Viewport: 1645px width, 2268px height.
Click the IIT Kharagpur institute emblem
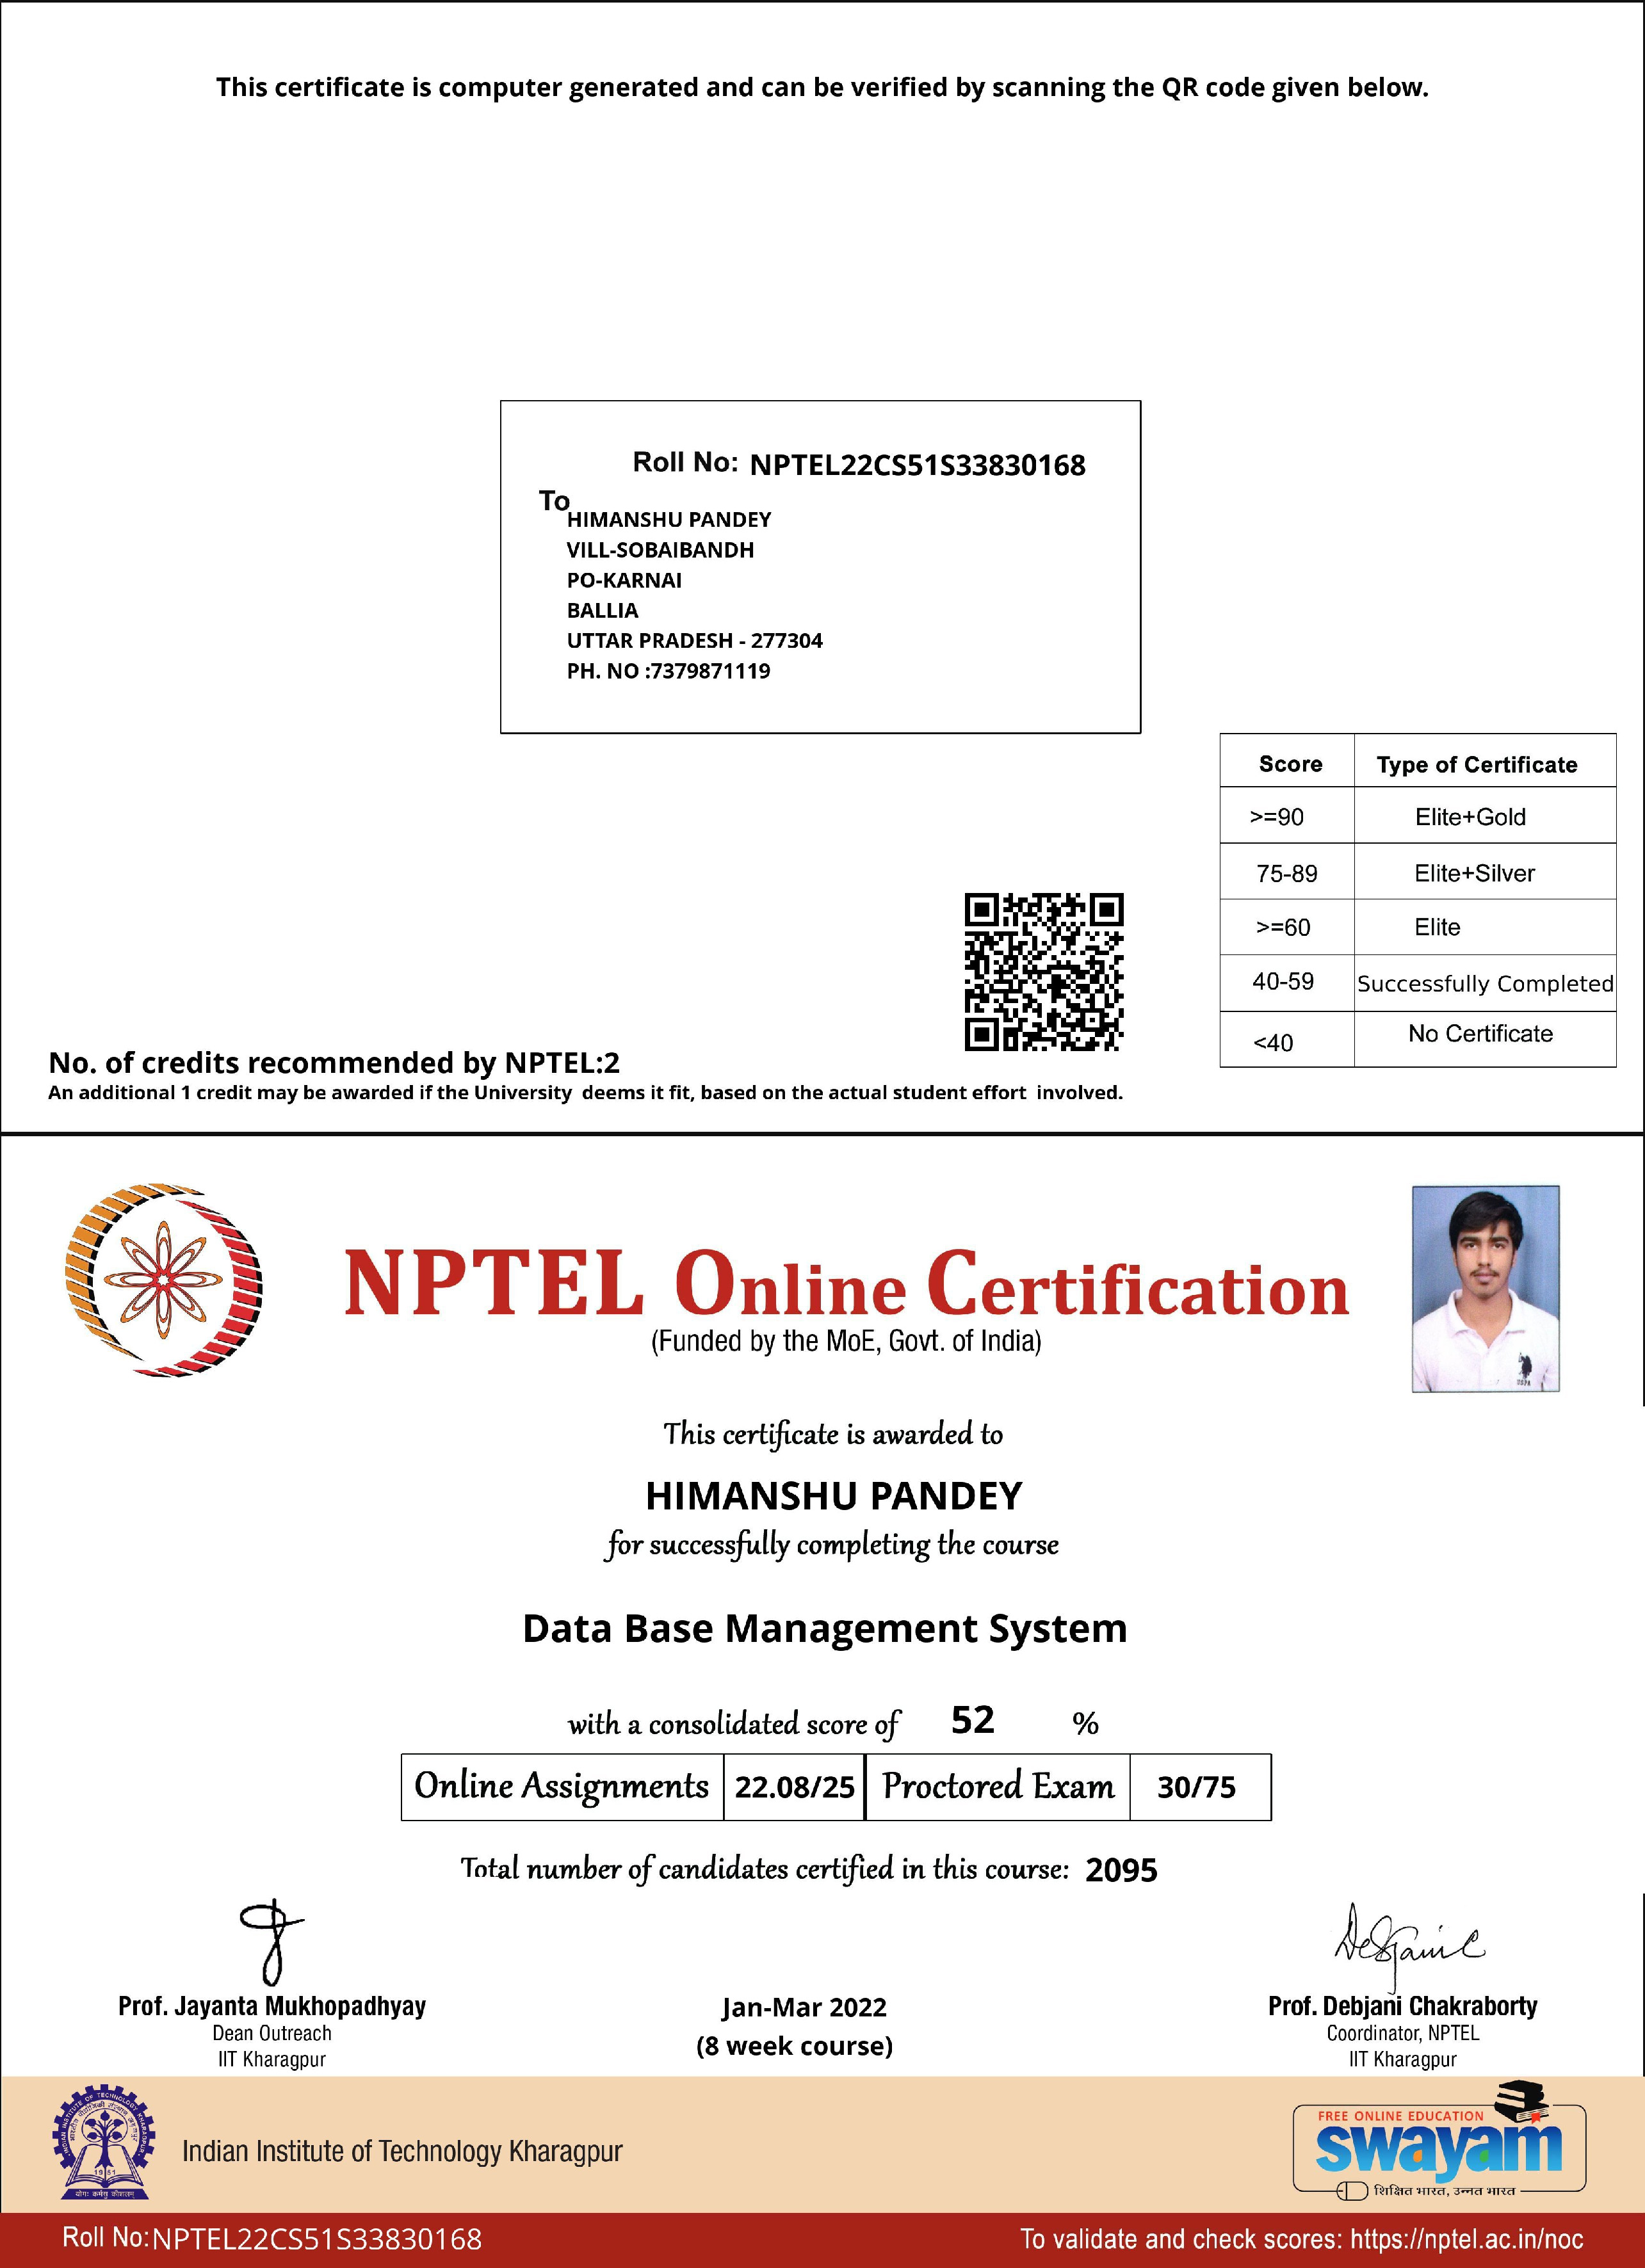[104, 2143]
